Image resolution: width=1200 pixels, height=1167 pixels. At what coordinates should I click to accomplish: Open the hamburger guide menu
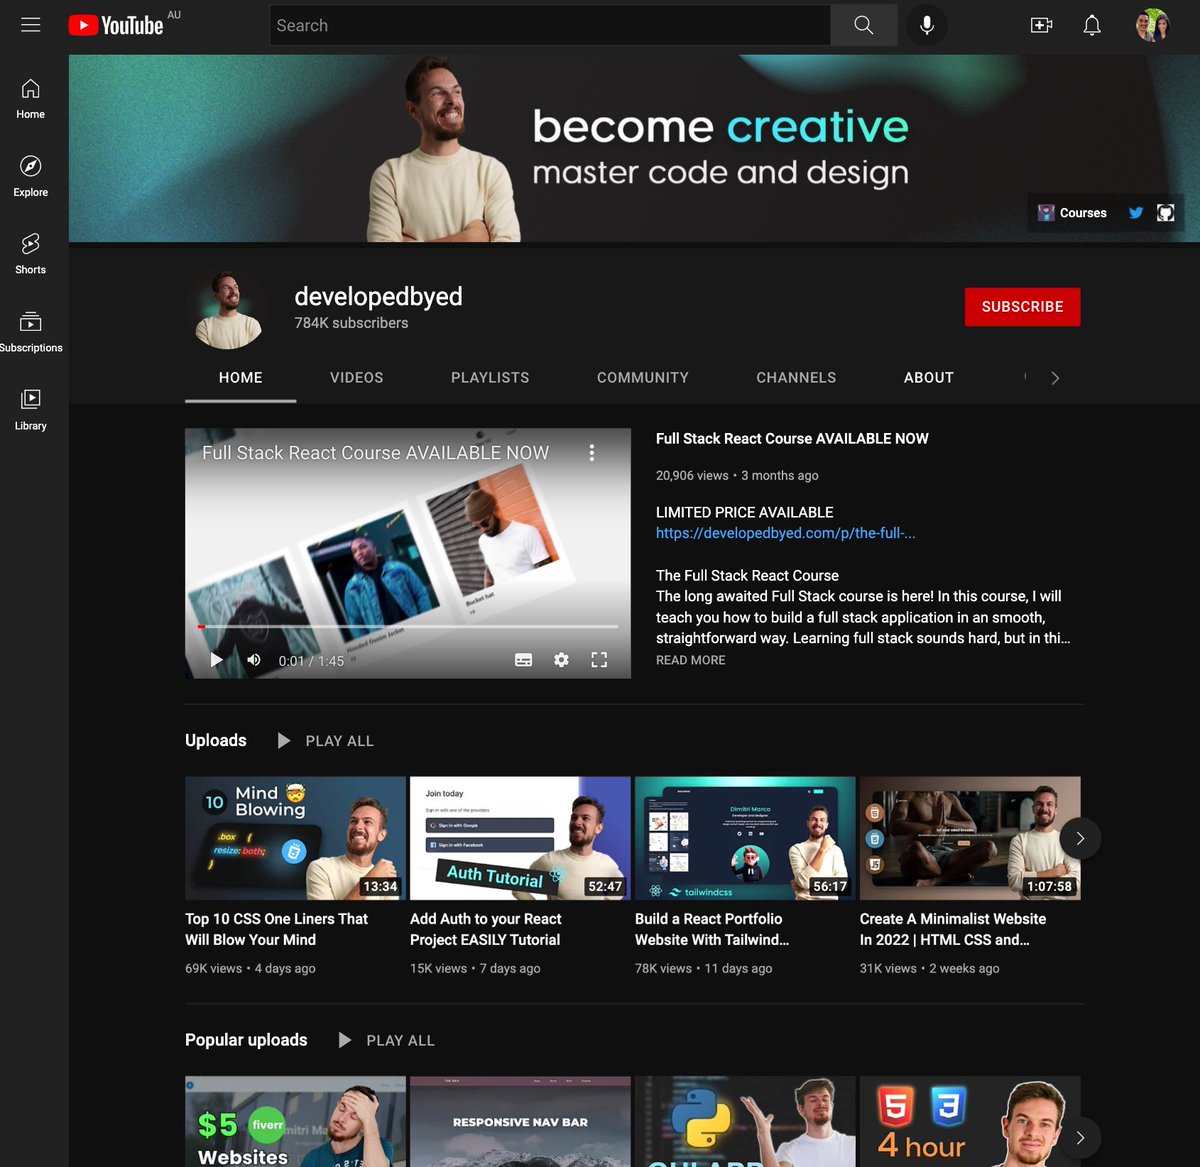[x=31, y=25]
